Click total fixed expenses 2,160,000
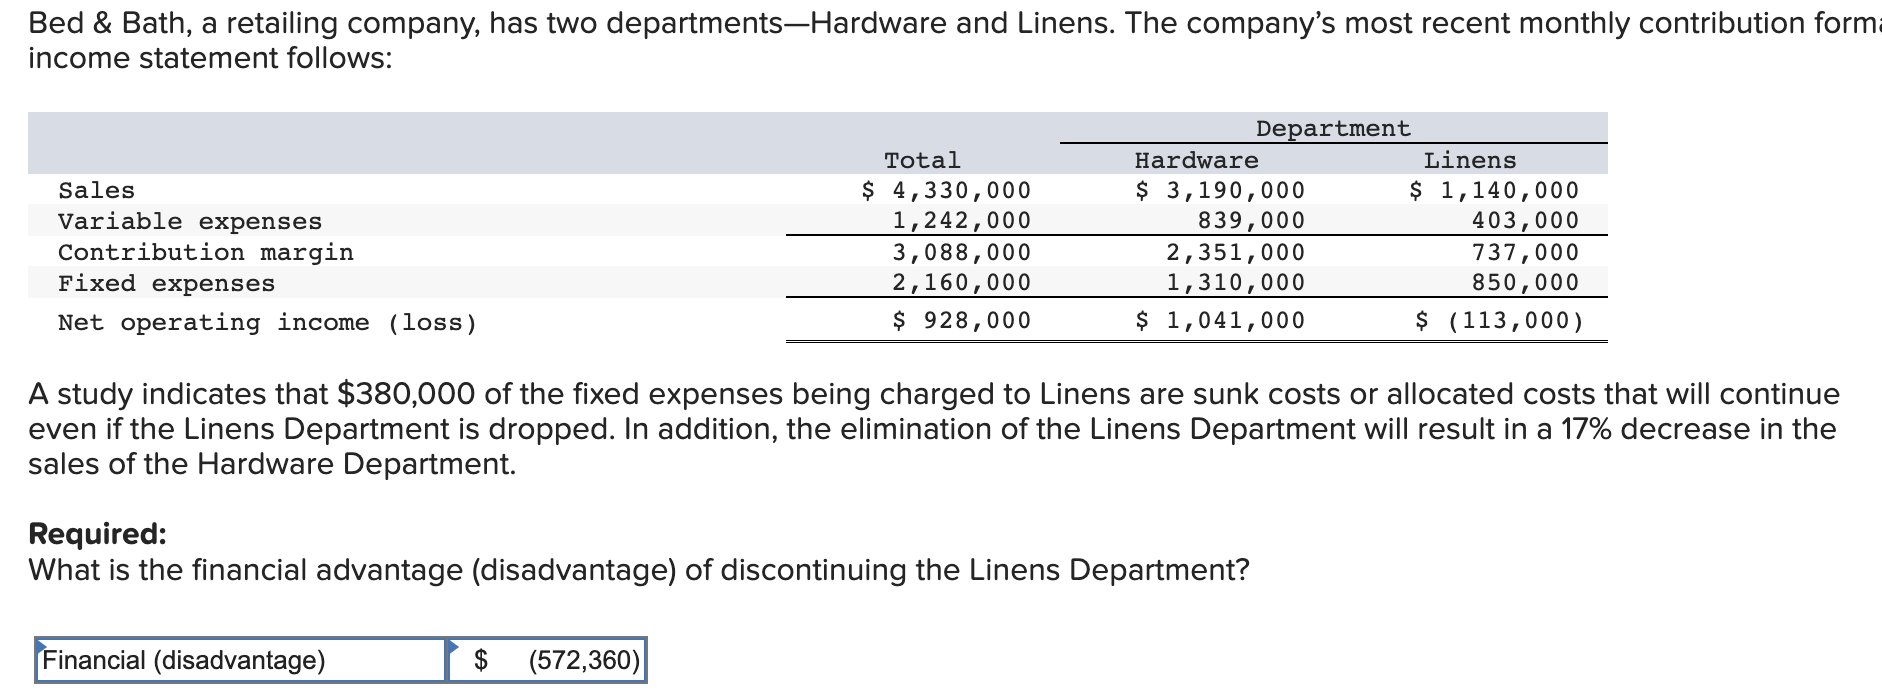Image resolution: width=1882 pixels, height=700 pixels. point(961,282)
